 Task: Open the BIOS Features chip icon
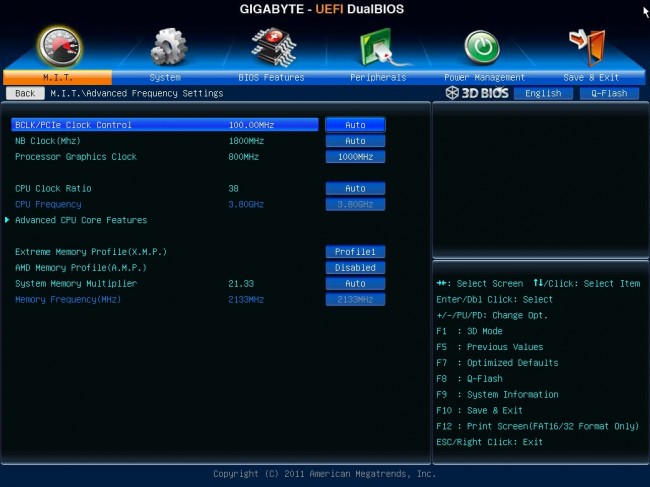click(274, 47)
